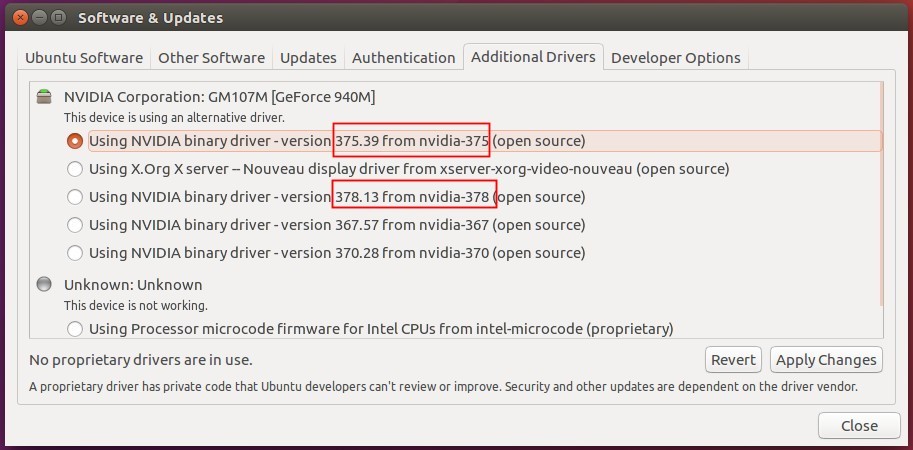This screenshot has width=913, height=450.
Task: Select NVIDIA driver version 370.28
Action: (75, 253)
